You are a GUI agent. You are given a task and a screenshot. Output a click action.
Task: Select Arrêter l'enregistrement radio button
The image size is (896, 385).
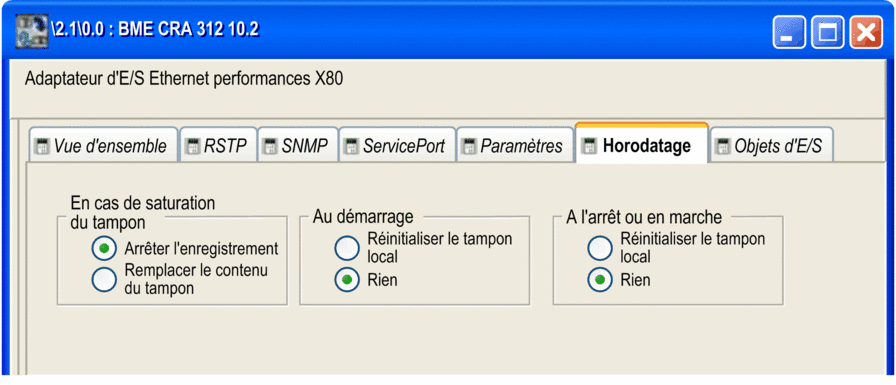(x=104, y=248)
